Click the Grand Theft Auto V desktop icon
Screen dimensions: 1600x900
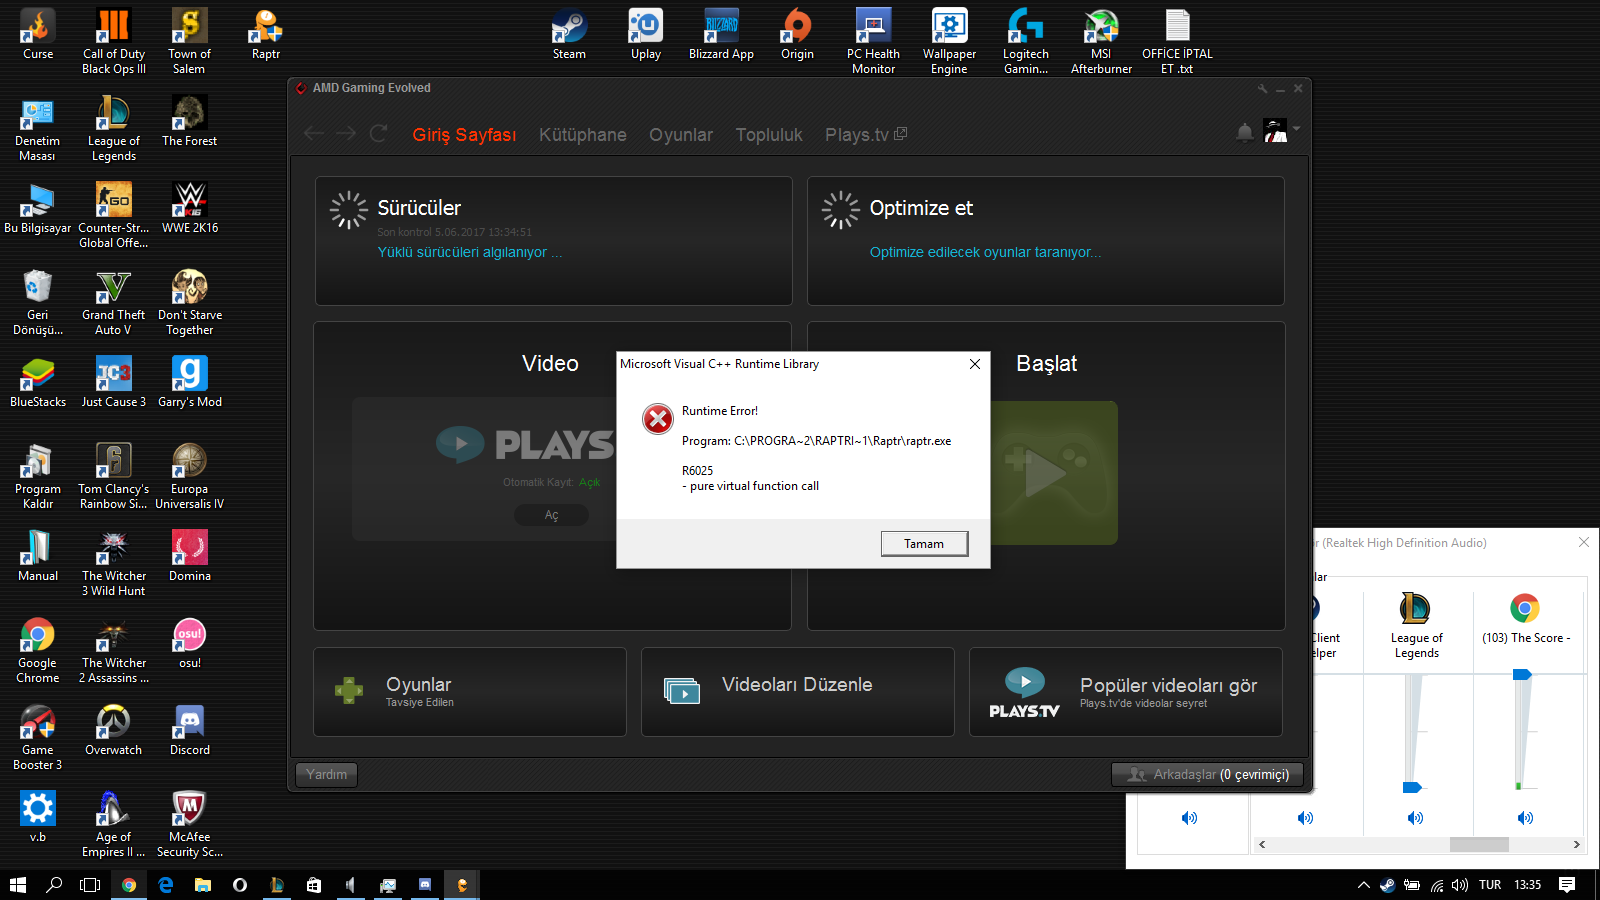point(113,303)
